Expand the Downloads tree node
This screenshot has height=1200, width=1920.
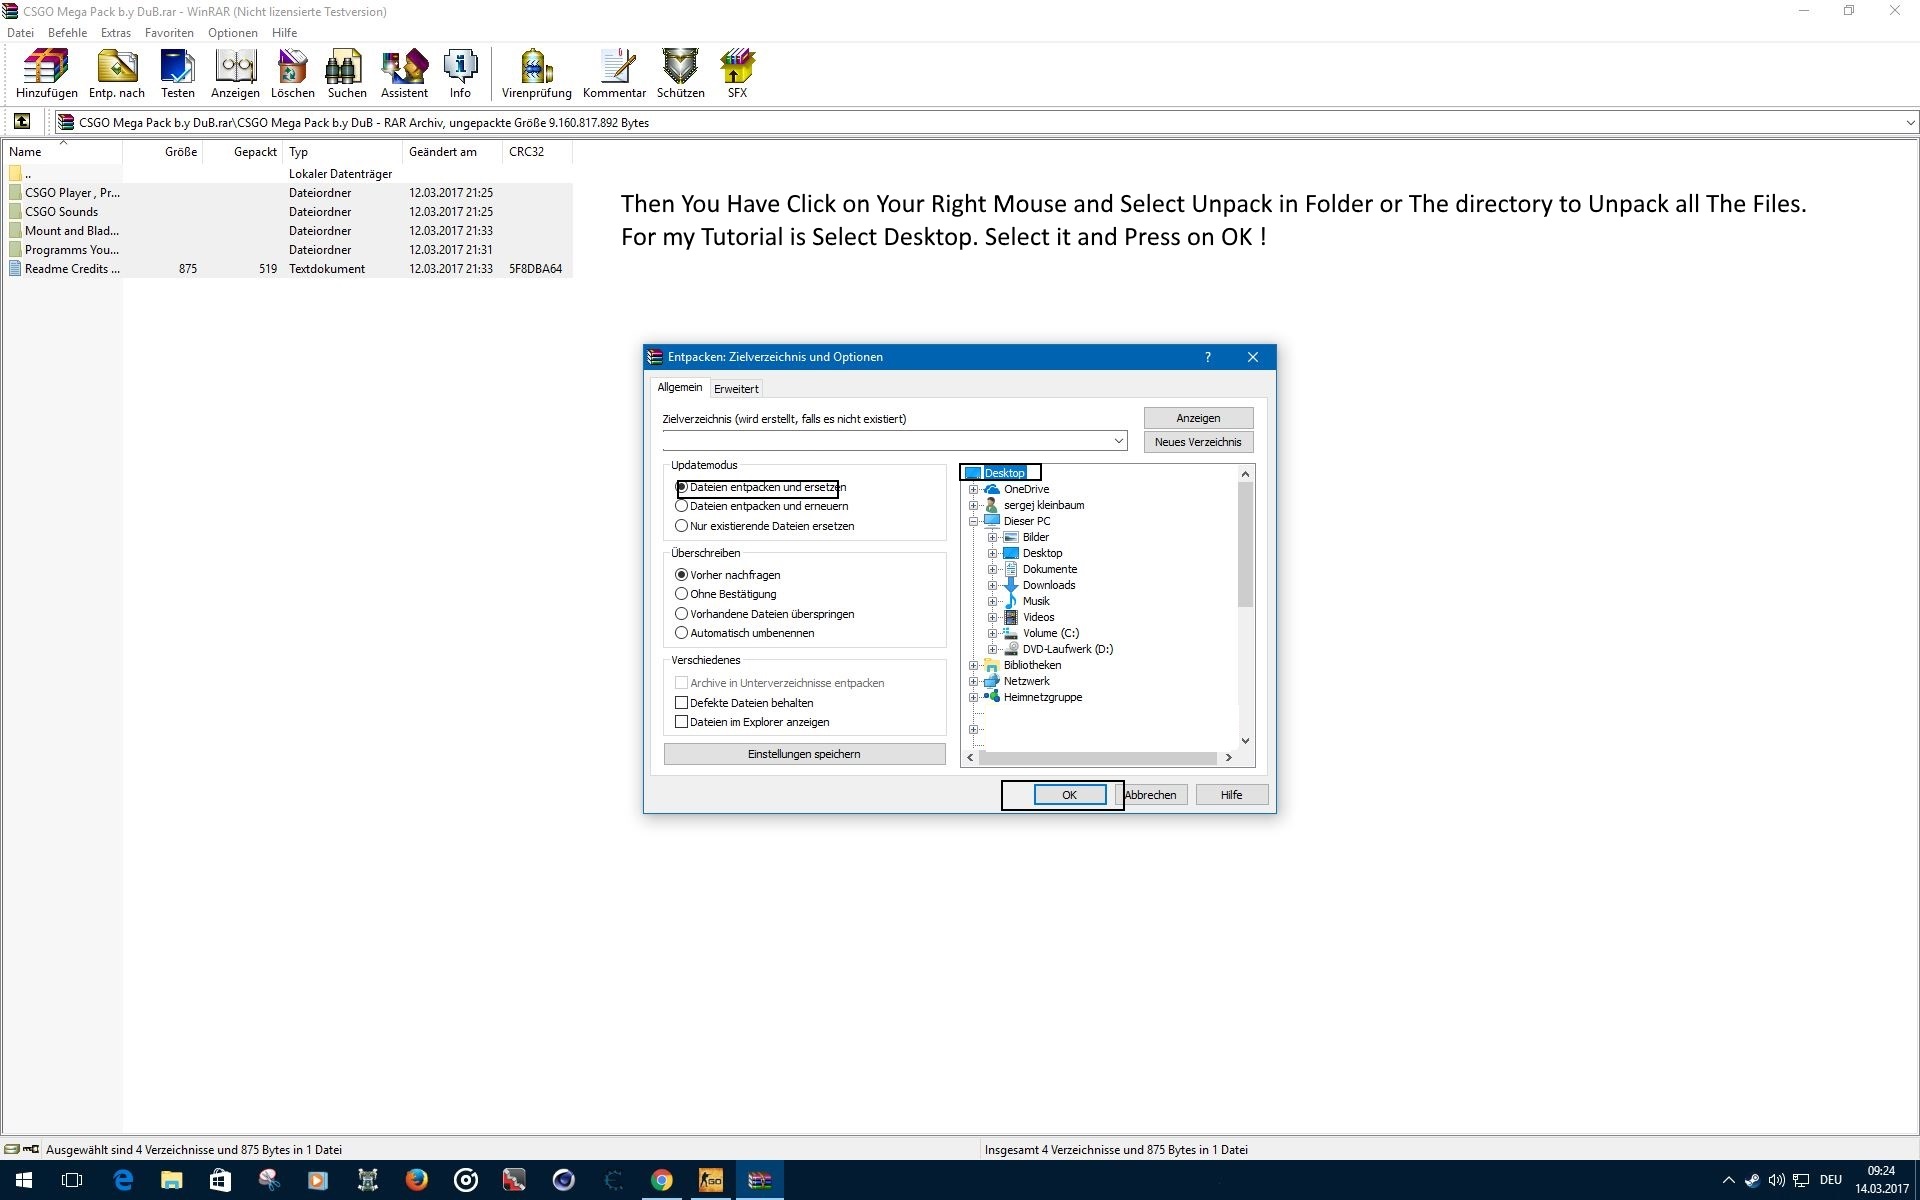[992, 585]
